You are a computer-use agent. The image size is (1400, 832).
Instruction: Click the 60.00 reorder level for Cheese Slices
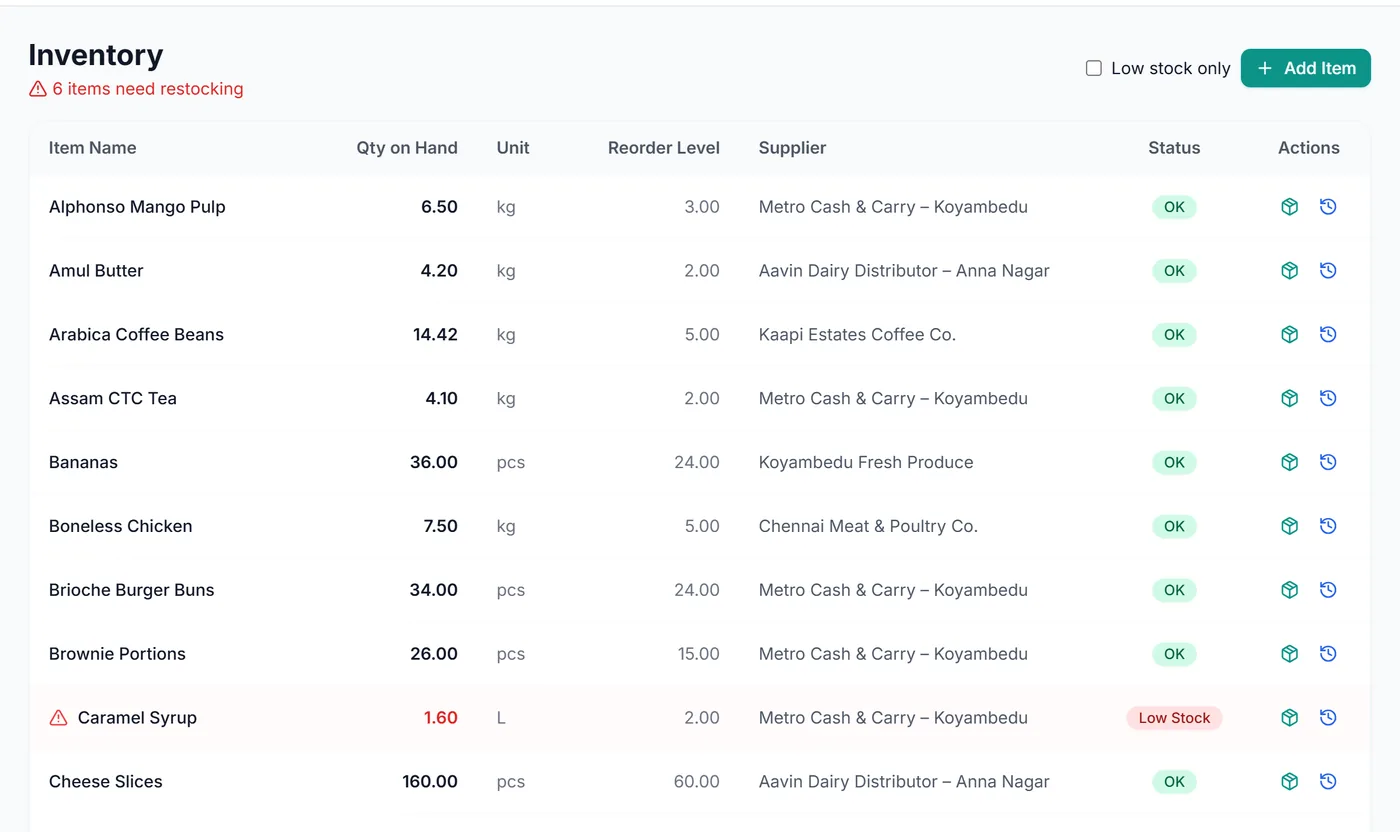click(696, 782)
